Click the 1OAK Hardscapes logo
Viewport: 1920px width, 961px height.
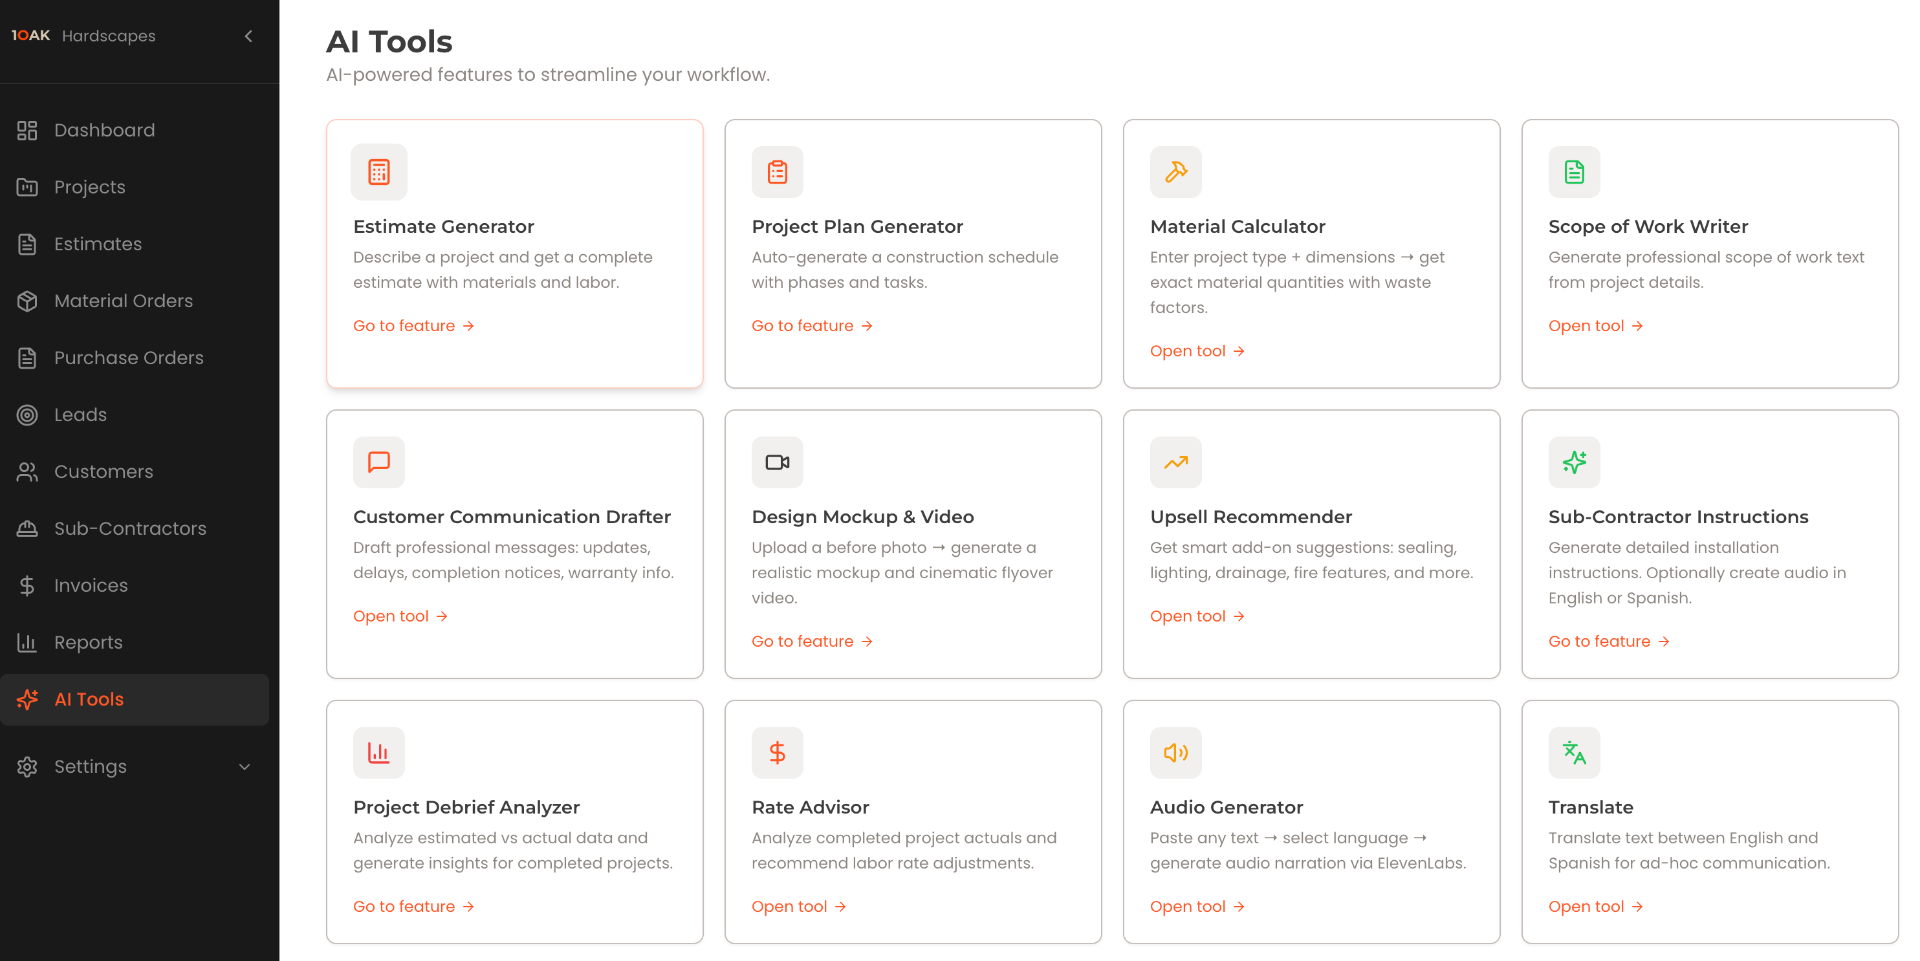tap(83, 36)
